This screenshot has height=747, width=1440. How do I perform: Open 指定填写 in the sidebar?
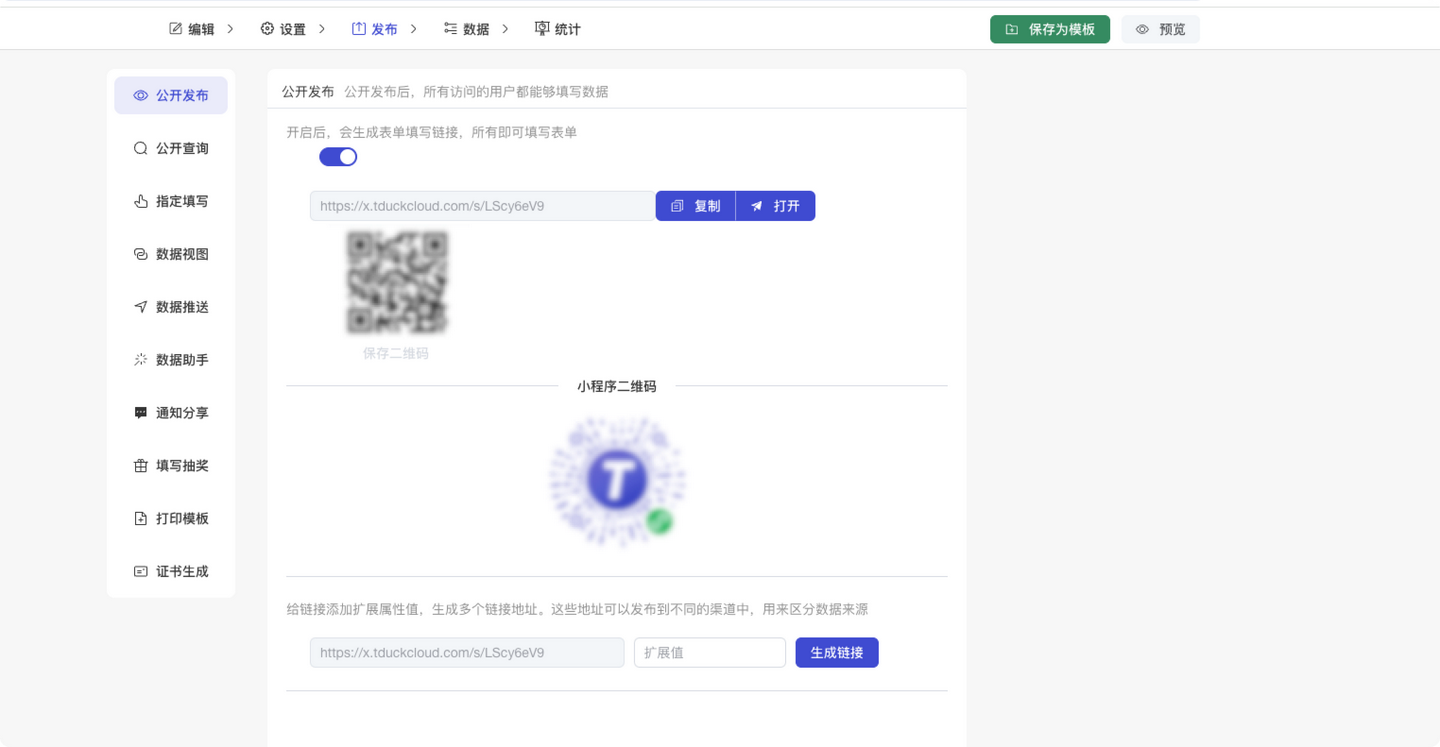[171, 201]
